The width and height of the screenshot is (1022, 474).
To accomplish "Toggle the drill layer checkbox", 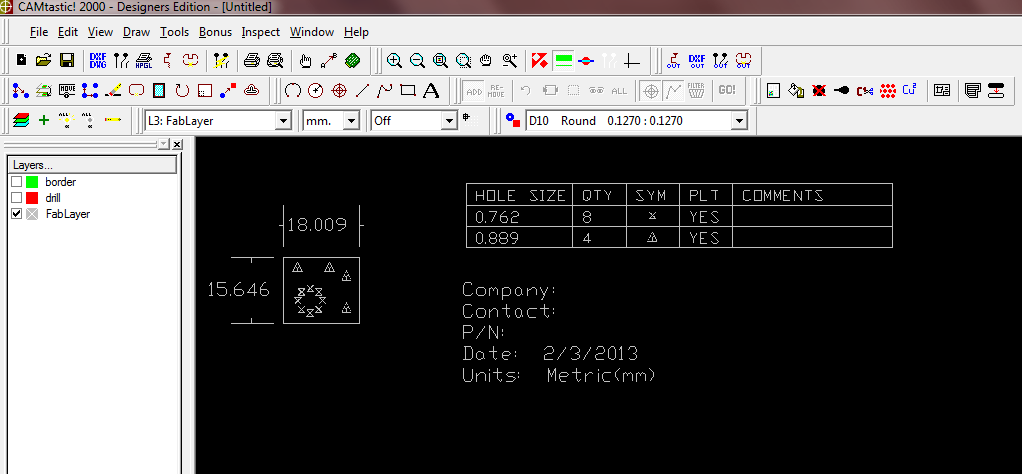I will pos(17,198).
